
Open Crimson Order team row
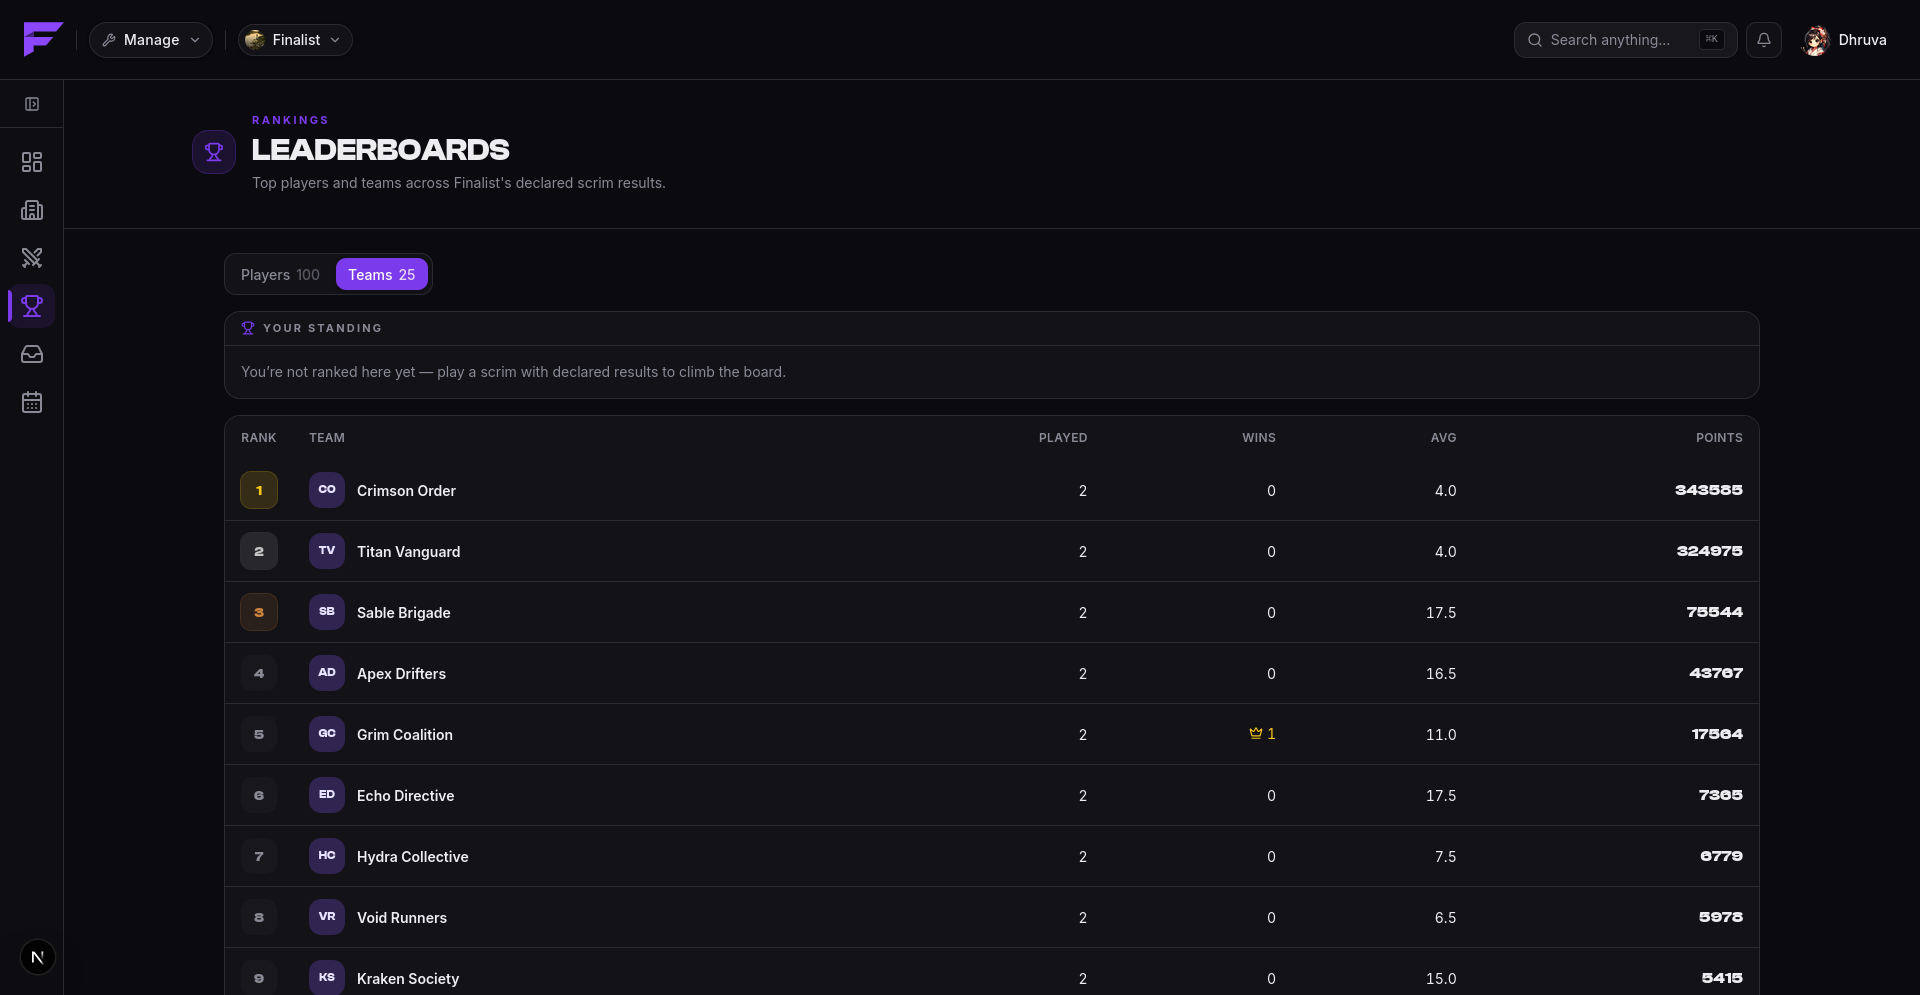point(992,490)
